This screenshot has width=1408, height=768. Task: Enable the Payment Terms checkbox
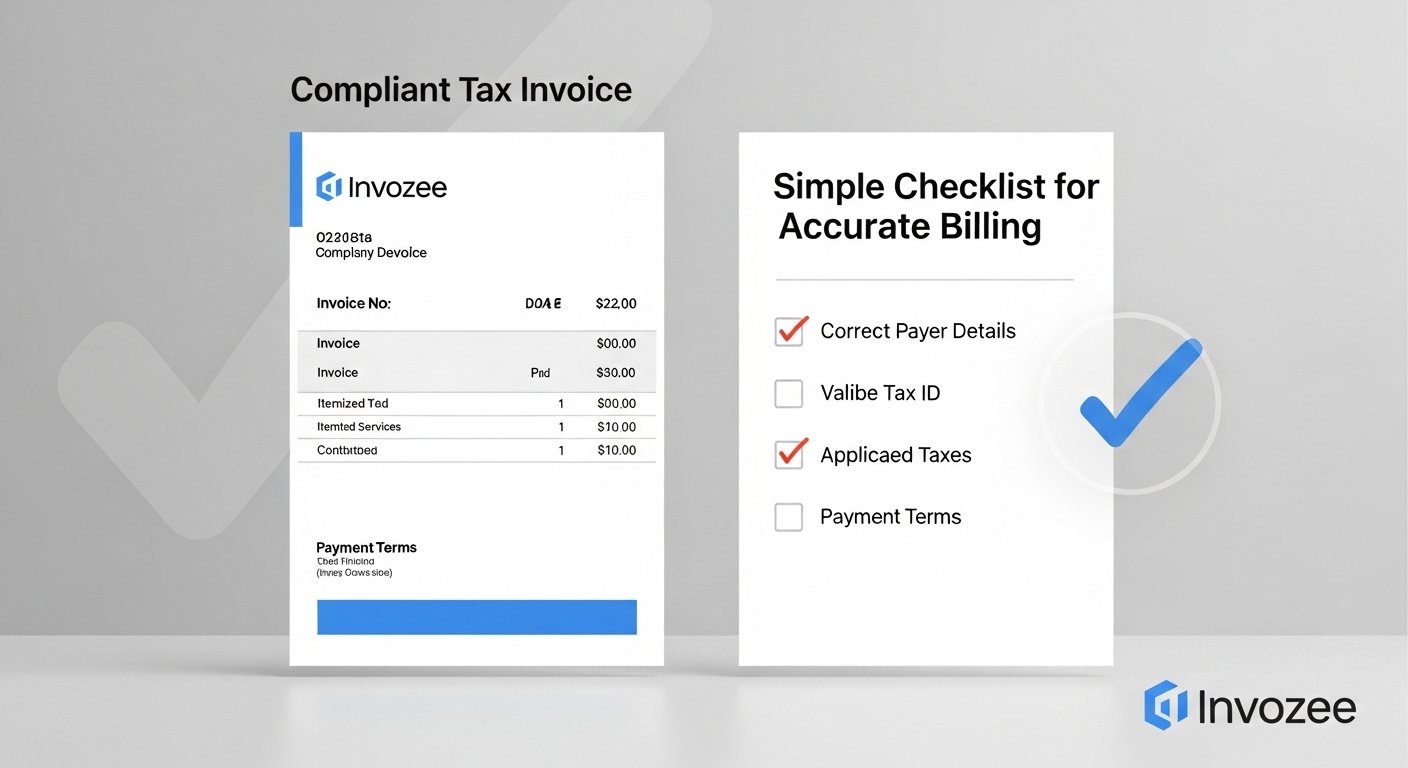[788, 517]
